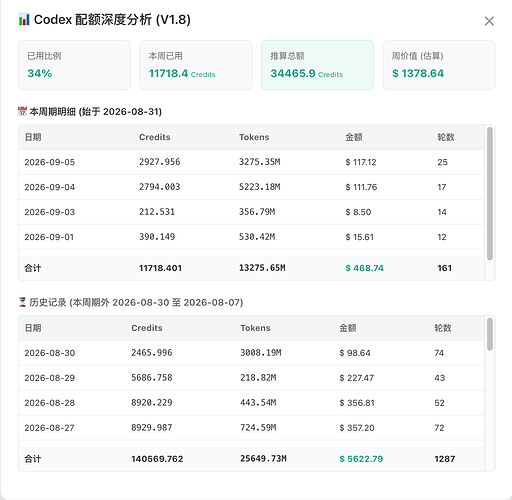512x500 pixels.
Task: Select the amount $ 357.20
Action: coord(357,428)
